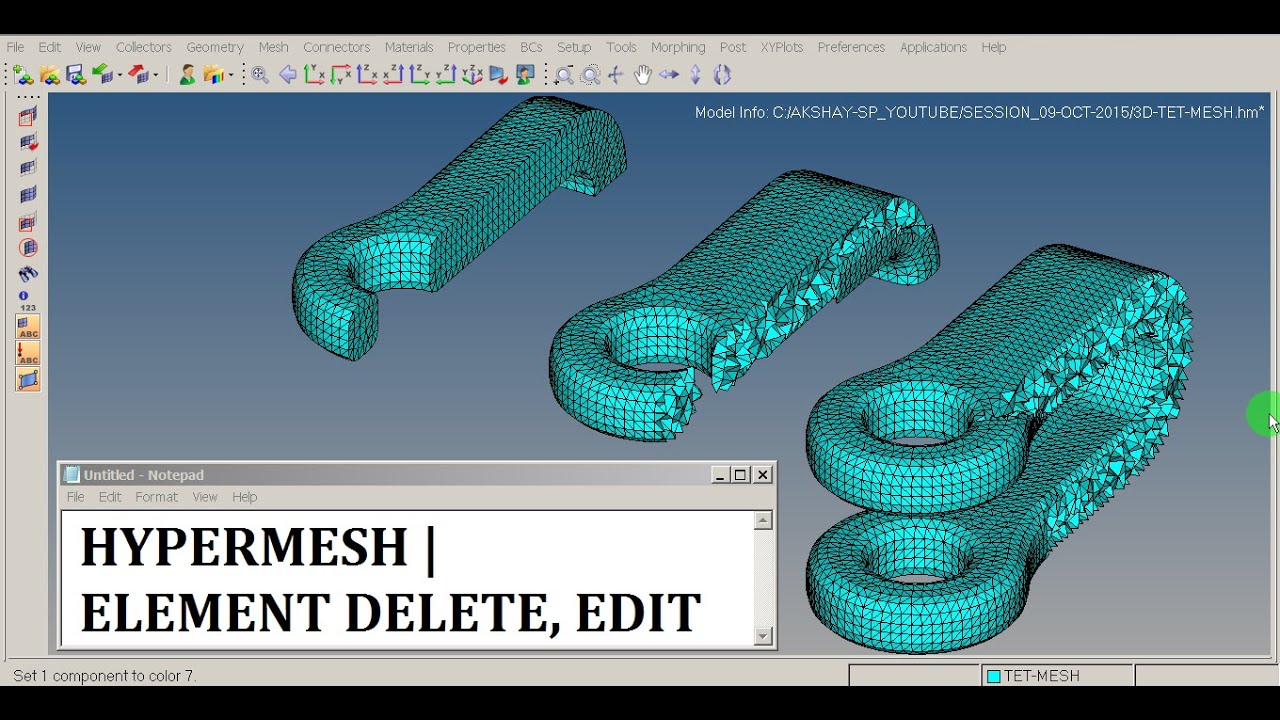This screenshot has height=720, width=1280.
Task: Expand the Export icon dropdown arrow
Action: tap(155, 75)
